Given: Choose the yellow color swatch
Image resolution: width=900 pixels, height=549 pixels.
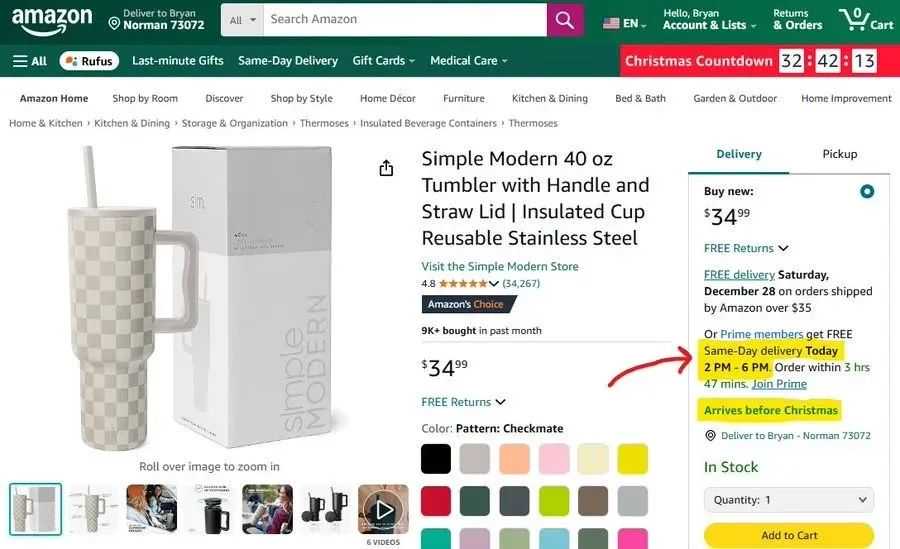Looking at the screenshot, I should [632, 459].
